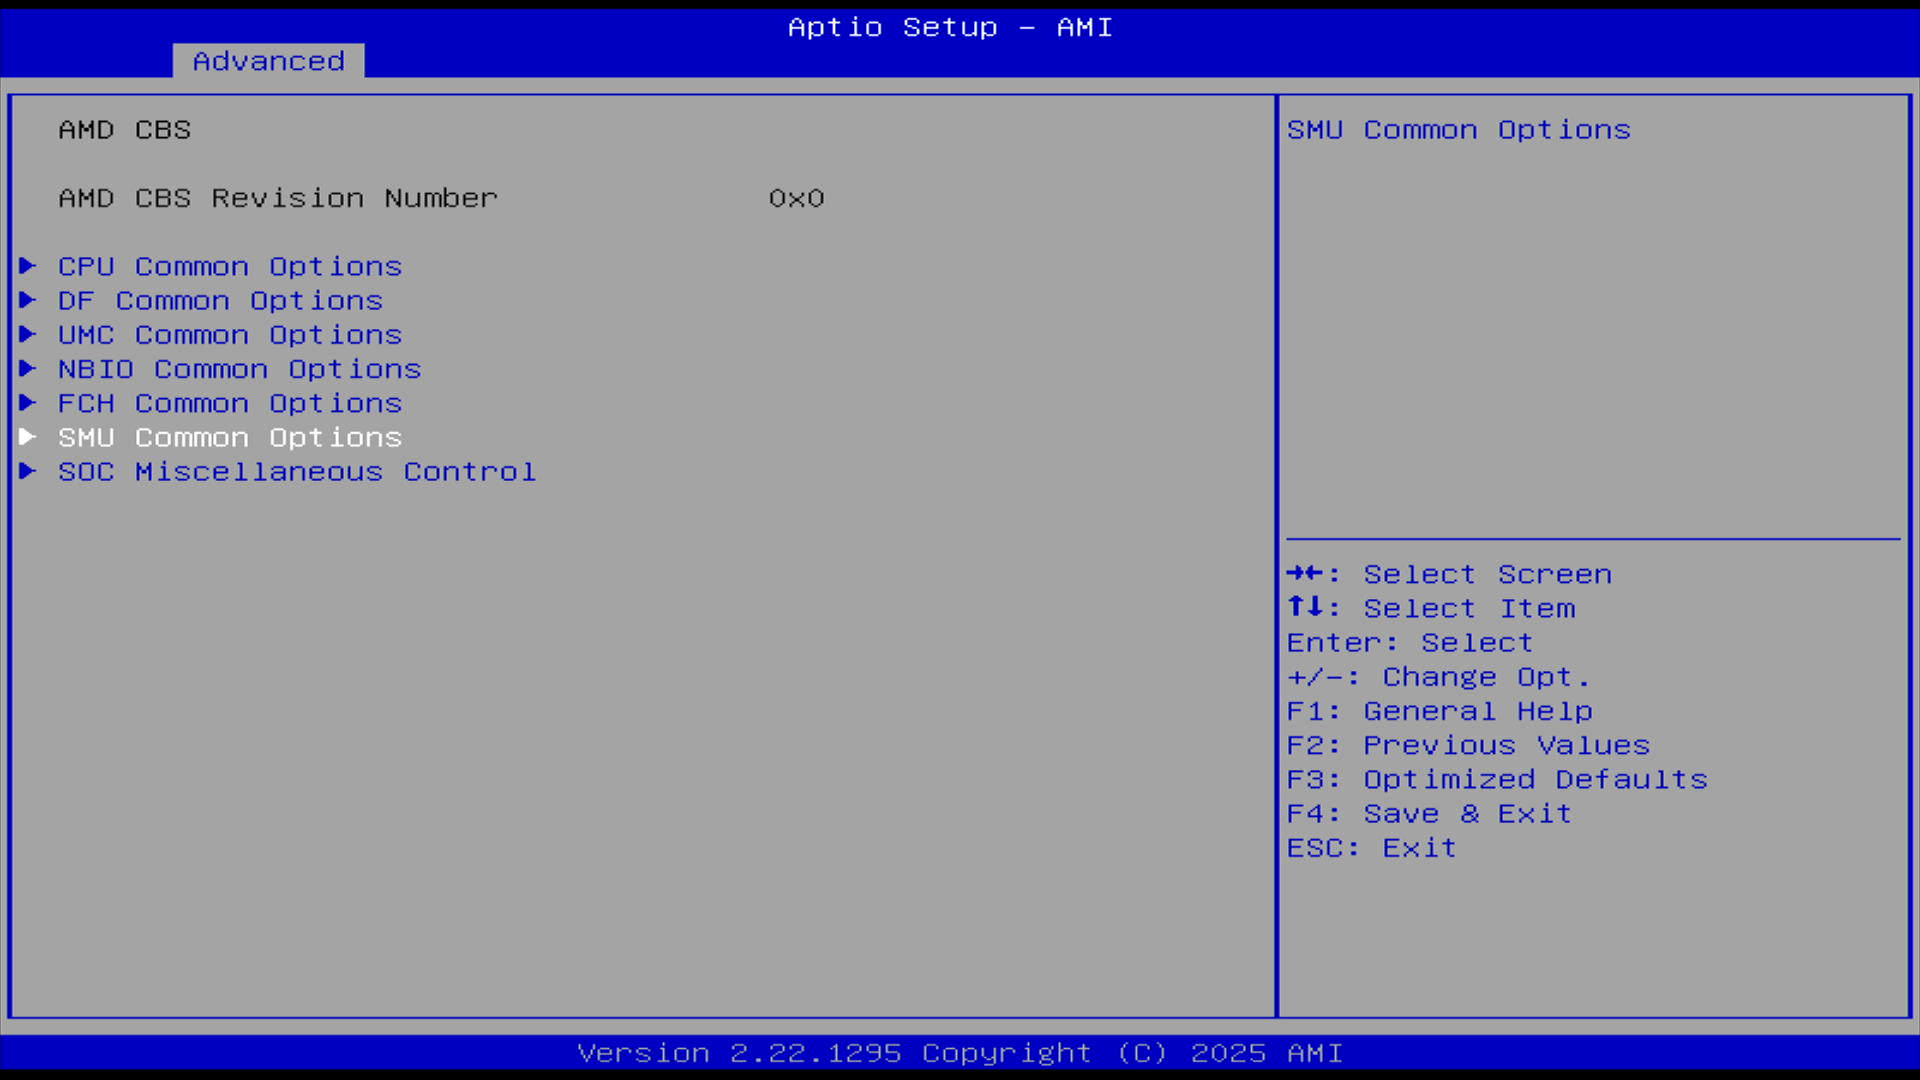Click arrow icon beside SOC Miscellaneous Control
Screen dimensions: 1920x1080
click(x=28, y=471)
